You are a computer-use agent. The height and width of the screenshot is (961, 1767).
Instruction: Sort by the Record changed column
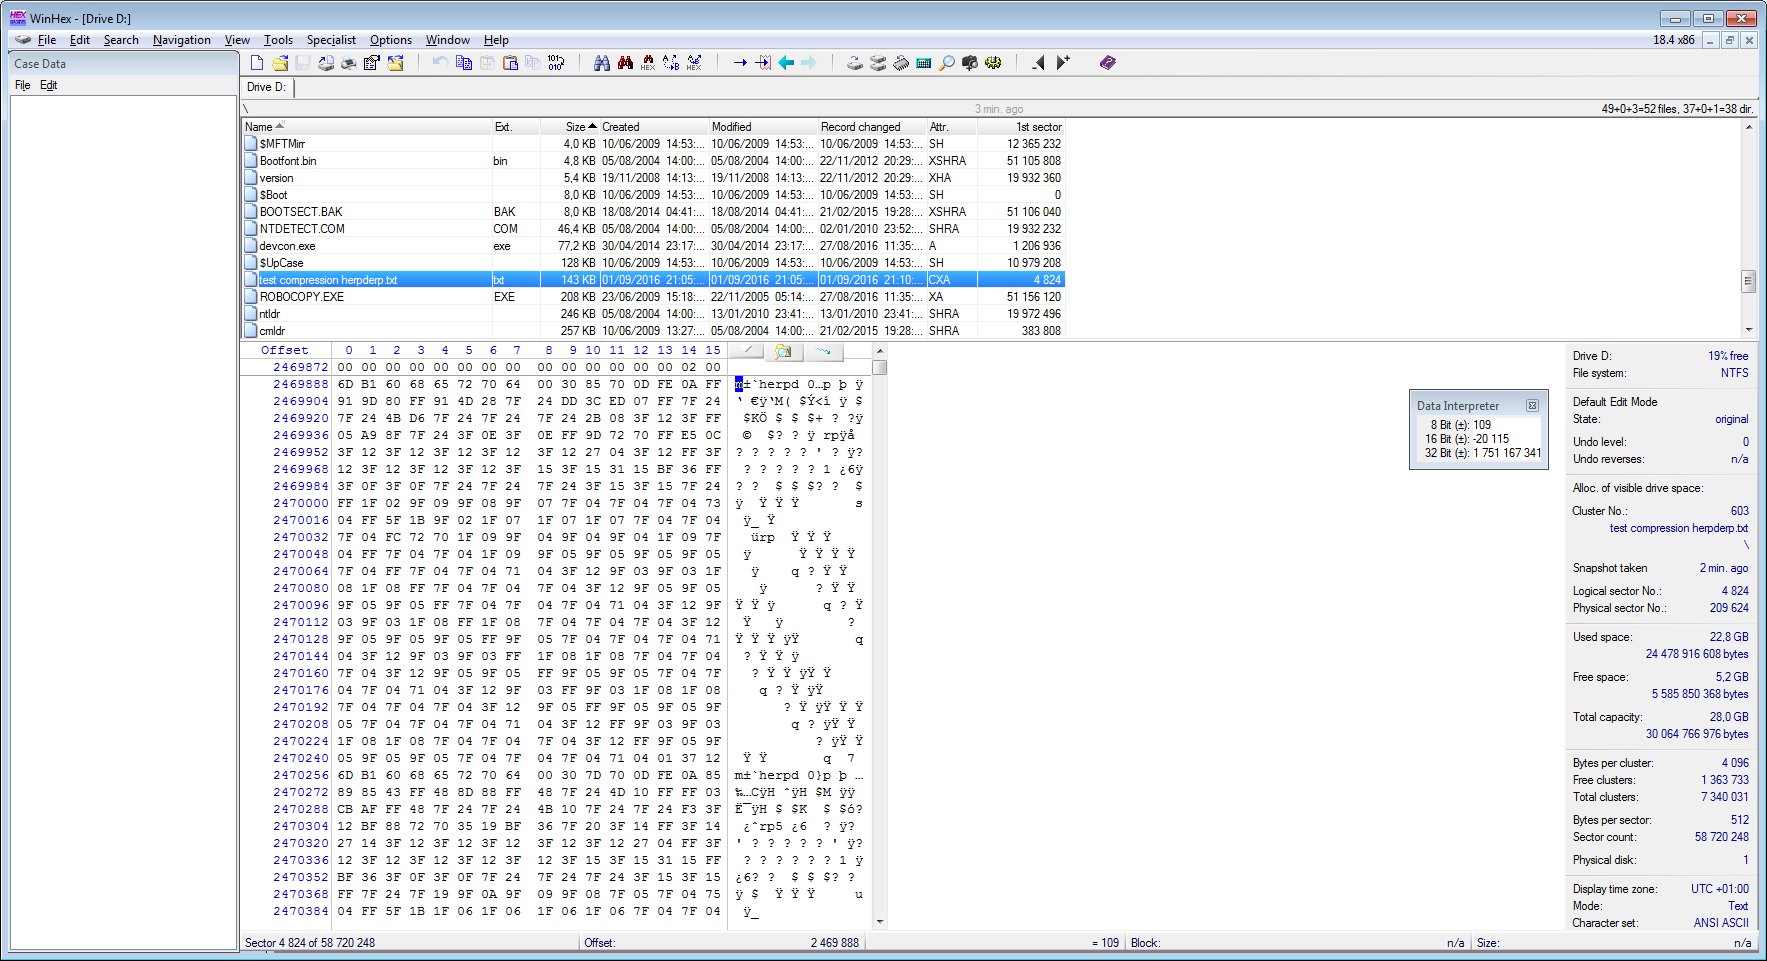[x=872, y=127]
